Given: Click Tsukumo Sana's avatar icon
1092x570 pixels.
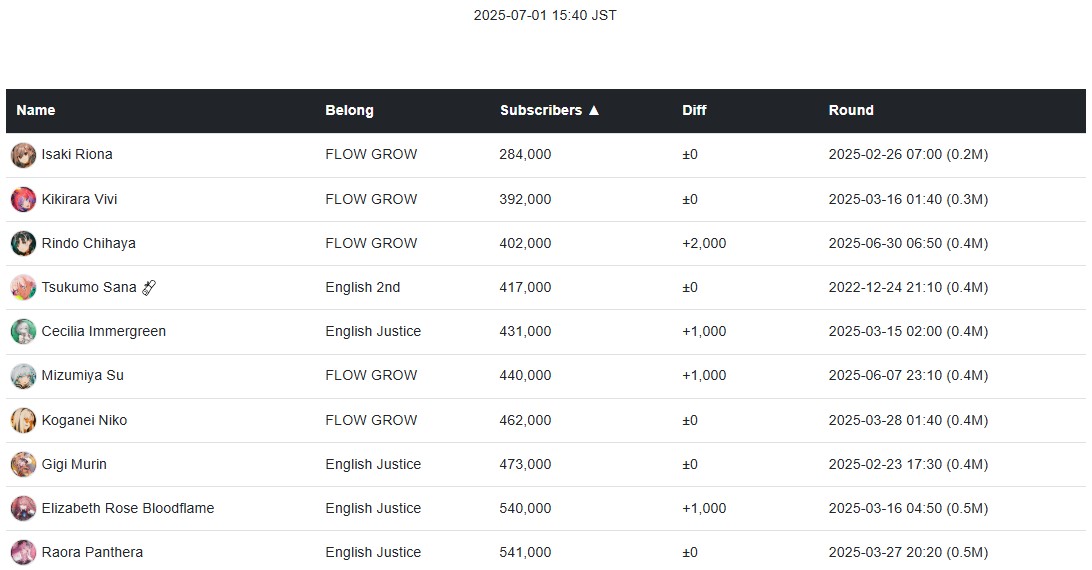Looking at the screenshot, I should pyautogui.click(x=23, y=288).
